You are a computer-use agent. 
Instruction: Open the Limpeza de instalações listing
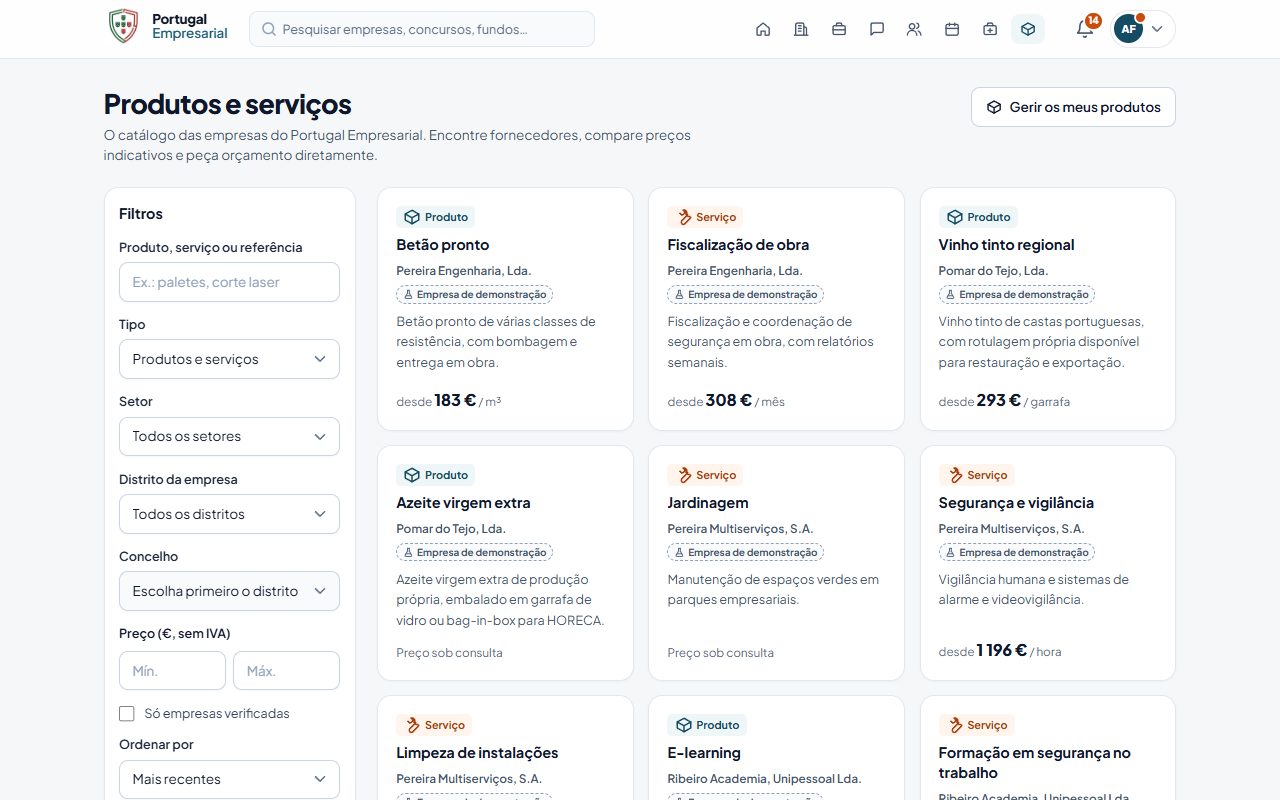[x=478, y=753]
